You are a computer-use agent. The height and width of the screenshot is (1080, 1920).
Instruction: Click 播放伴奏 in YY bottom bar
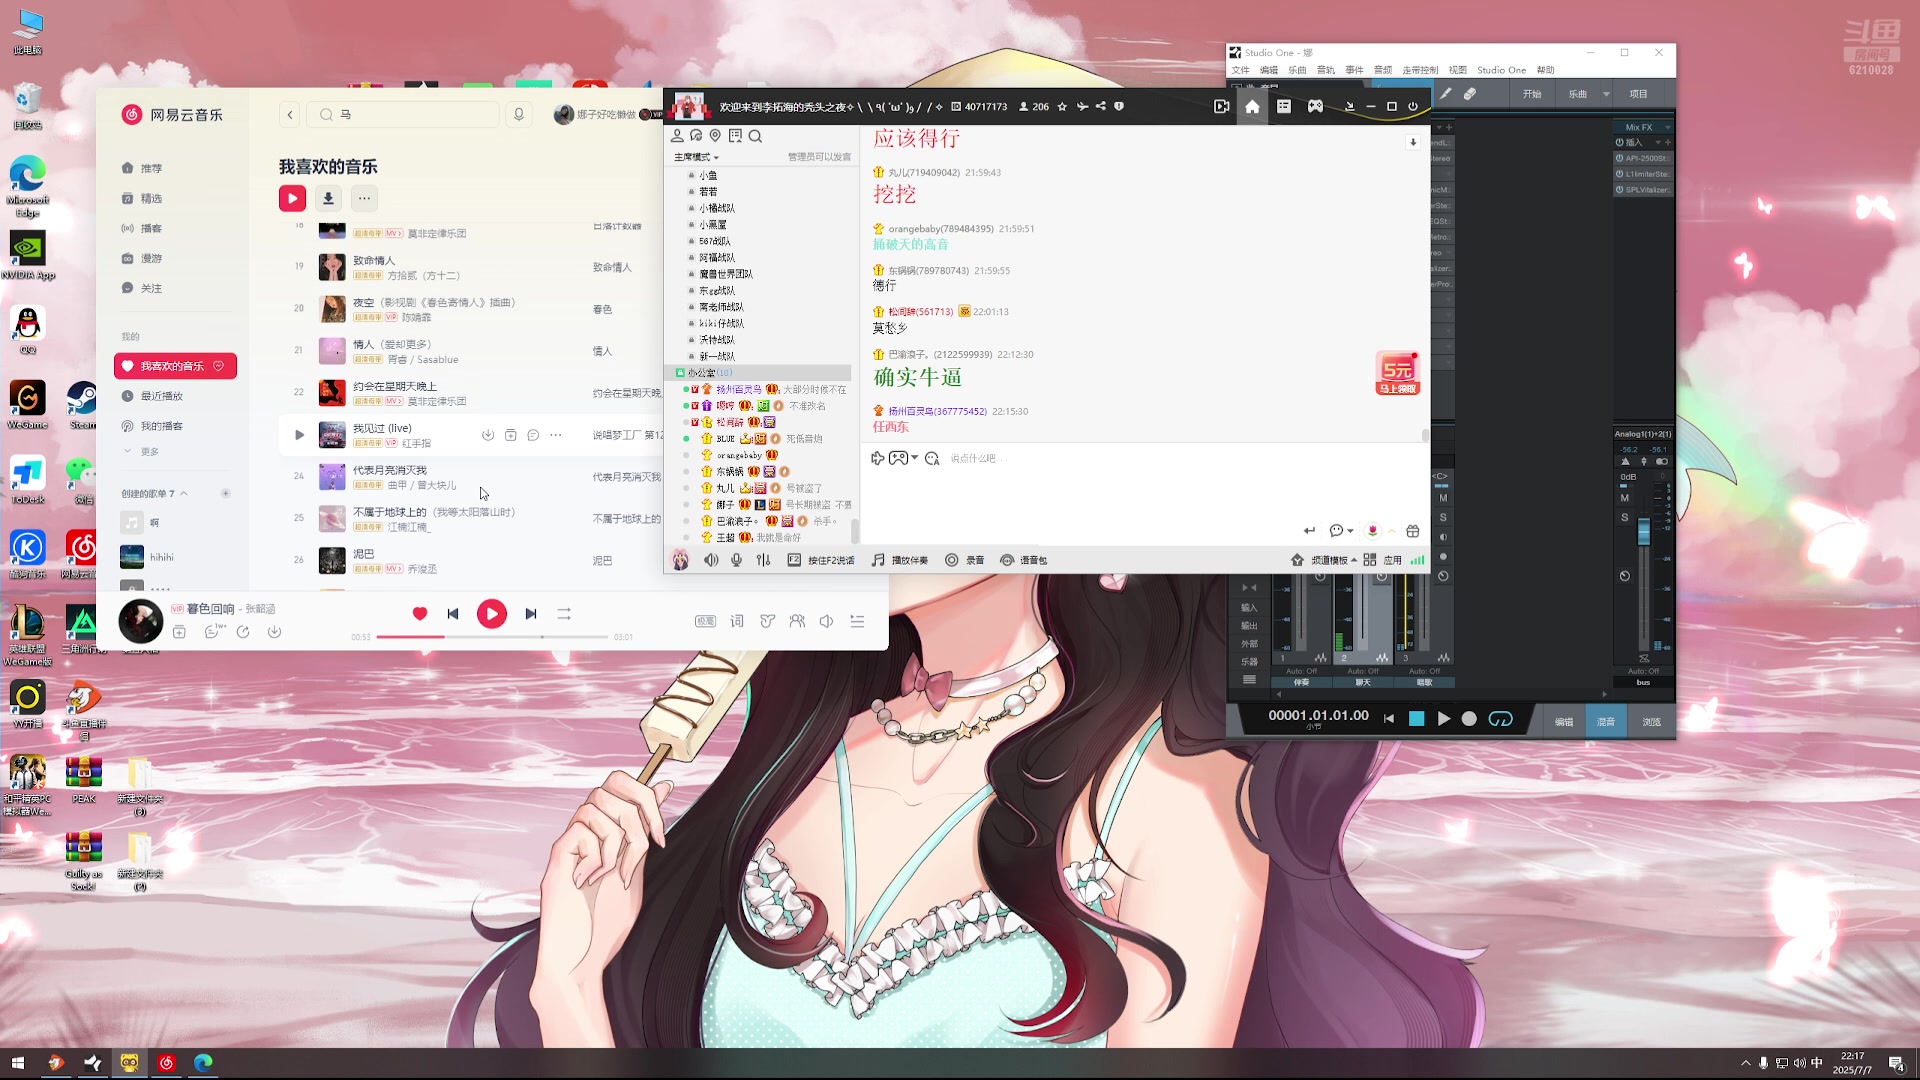pos(900,560)
